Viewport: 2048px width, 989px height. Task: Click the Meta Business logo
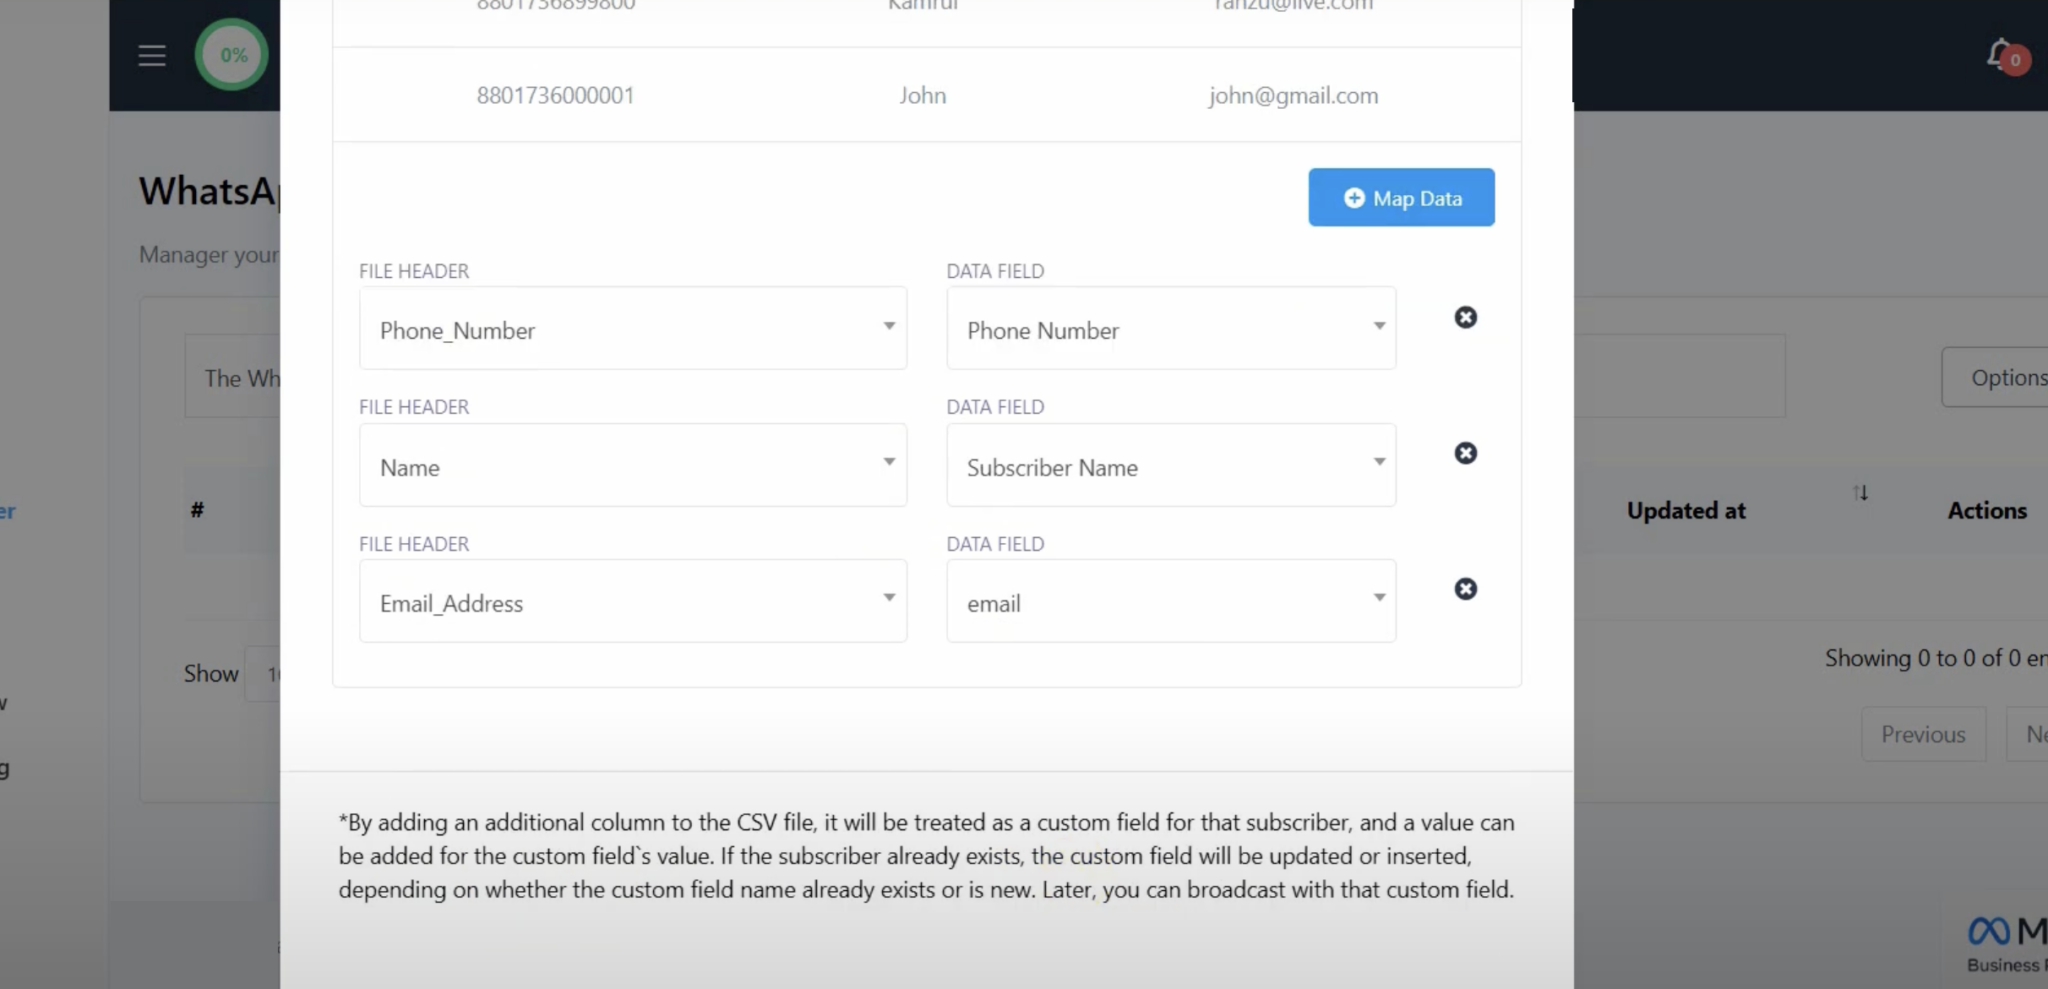tap(2007, 943)
